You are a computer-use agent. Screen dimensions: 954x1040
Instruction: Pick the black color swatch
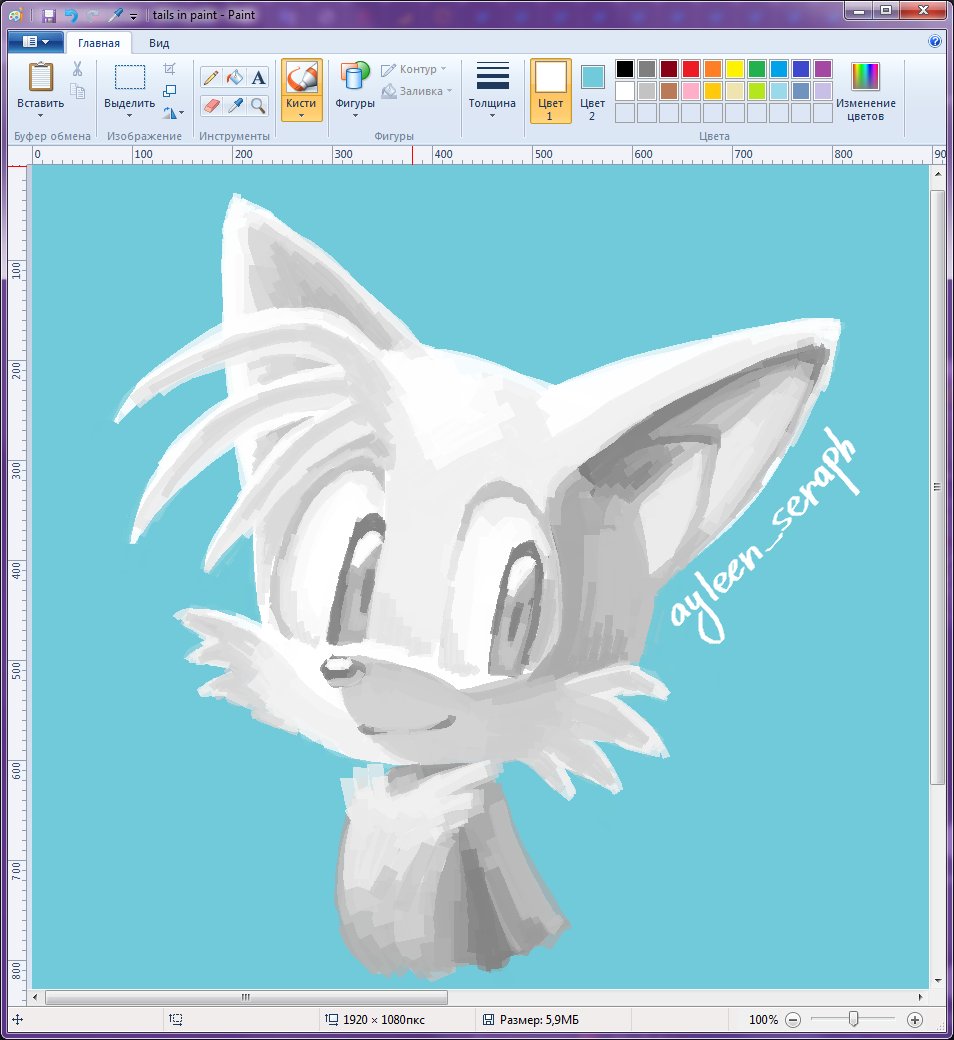tap(625, 68)
